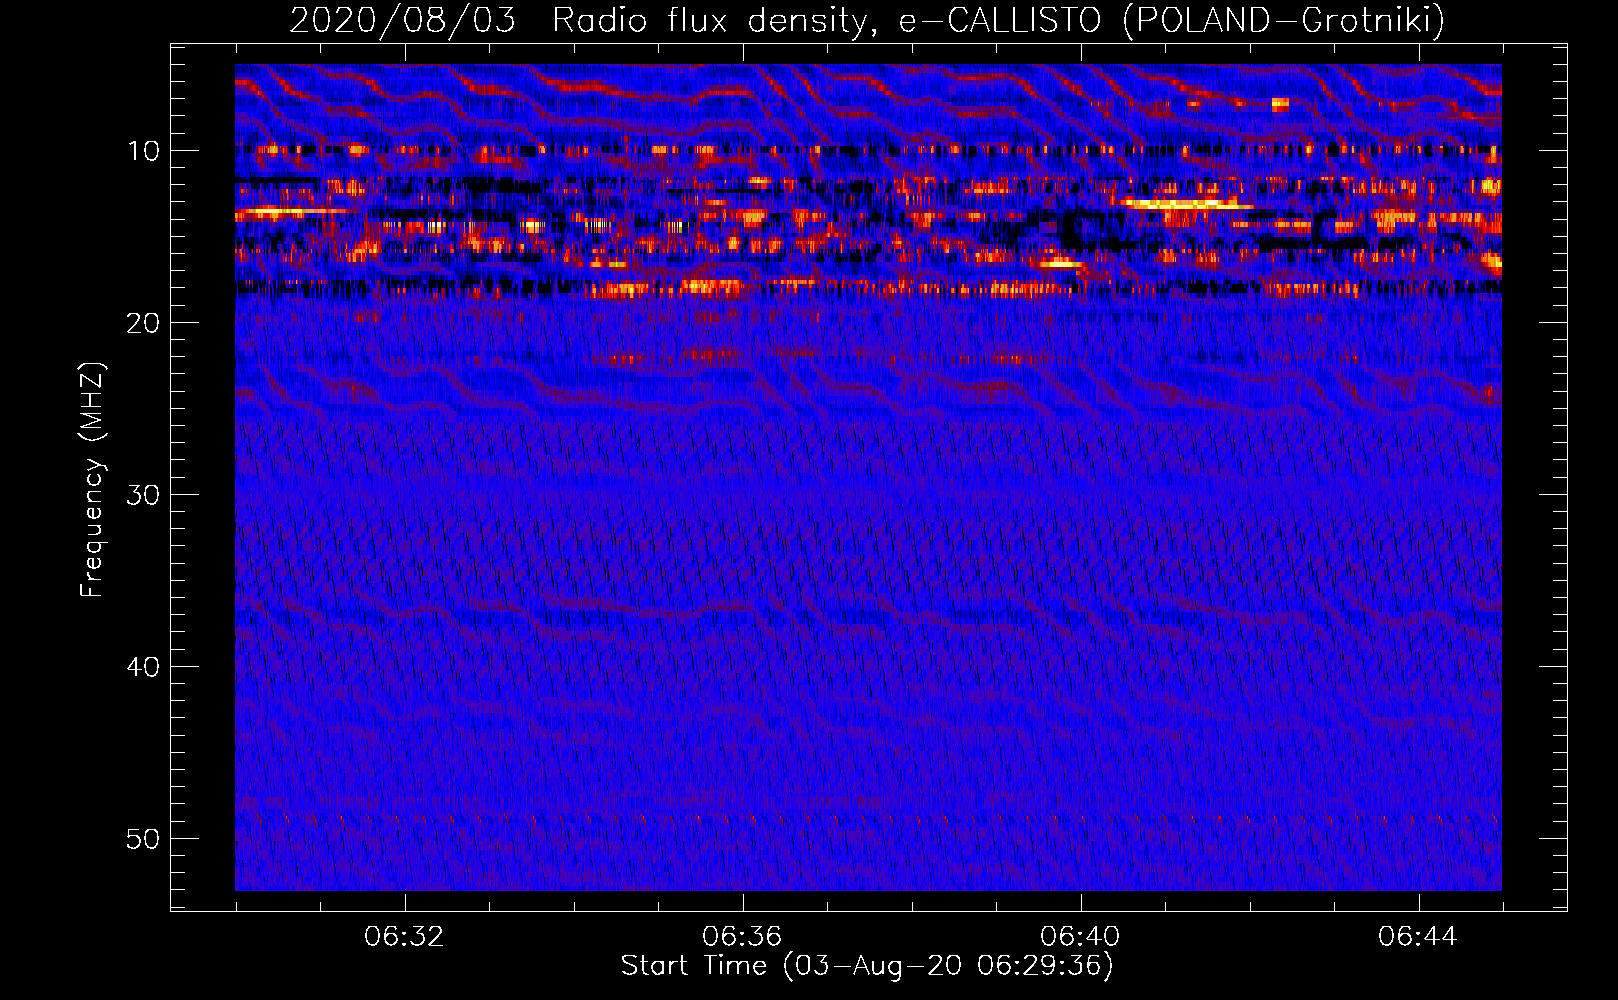Click the 06:40 time tick label
Image resolution: width=1618 pixels, height=1000 pixels.
pyautogui.click(x=1080, y=937)
